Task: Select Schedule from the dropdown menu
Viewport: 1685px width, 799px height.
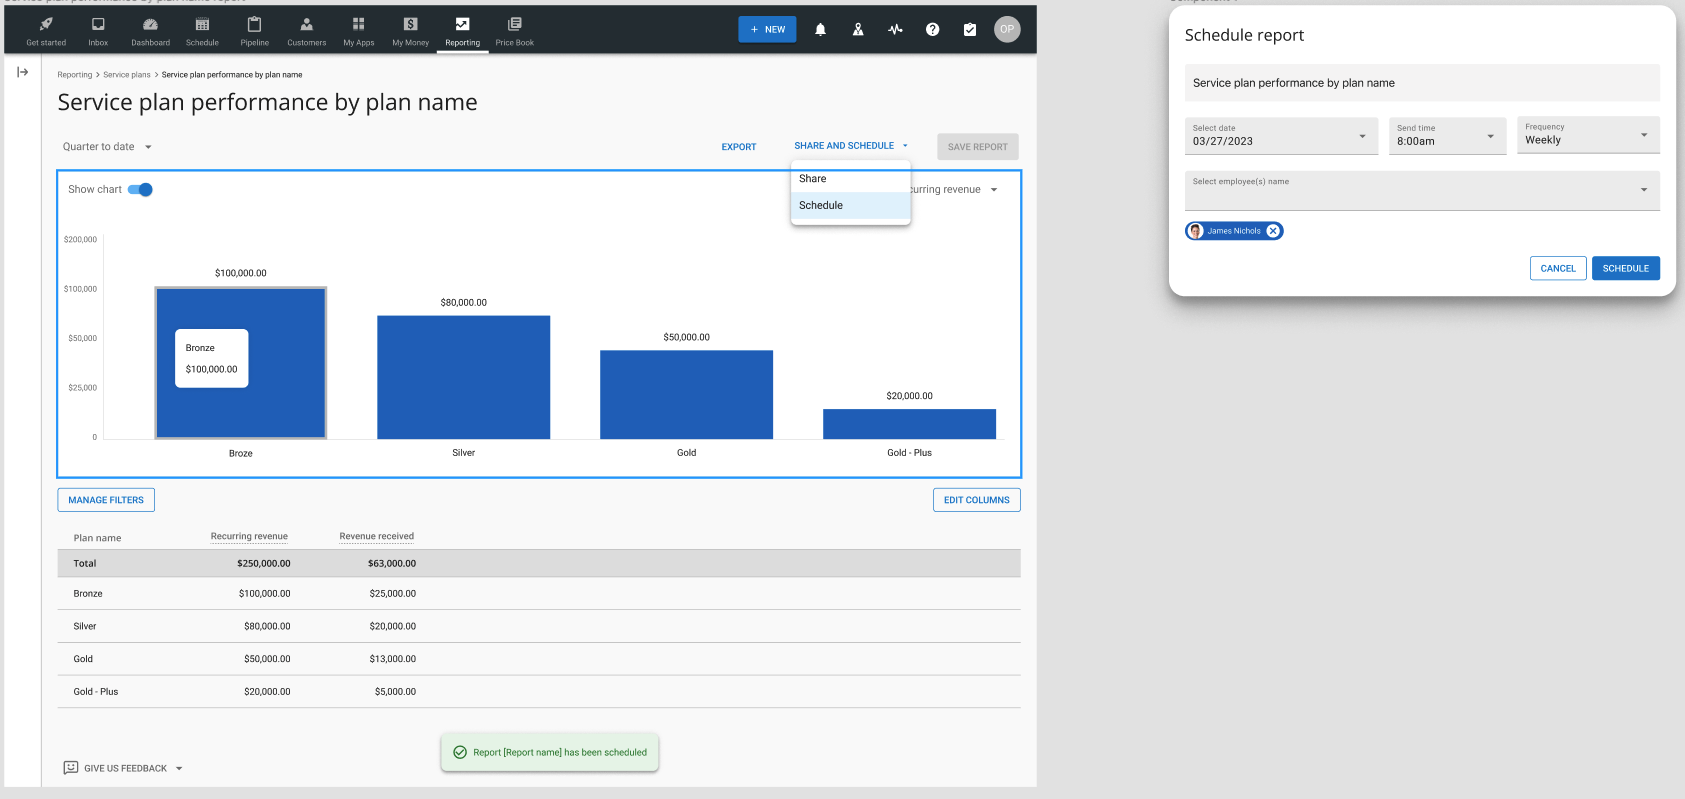Action: [x=821, y=206]
